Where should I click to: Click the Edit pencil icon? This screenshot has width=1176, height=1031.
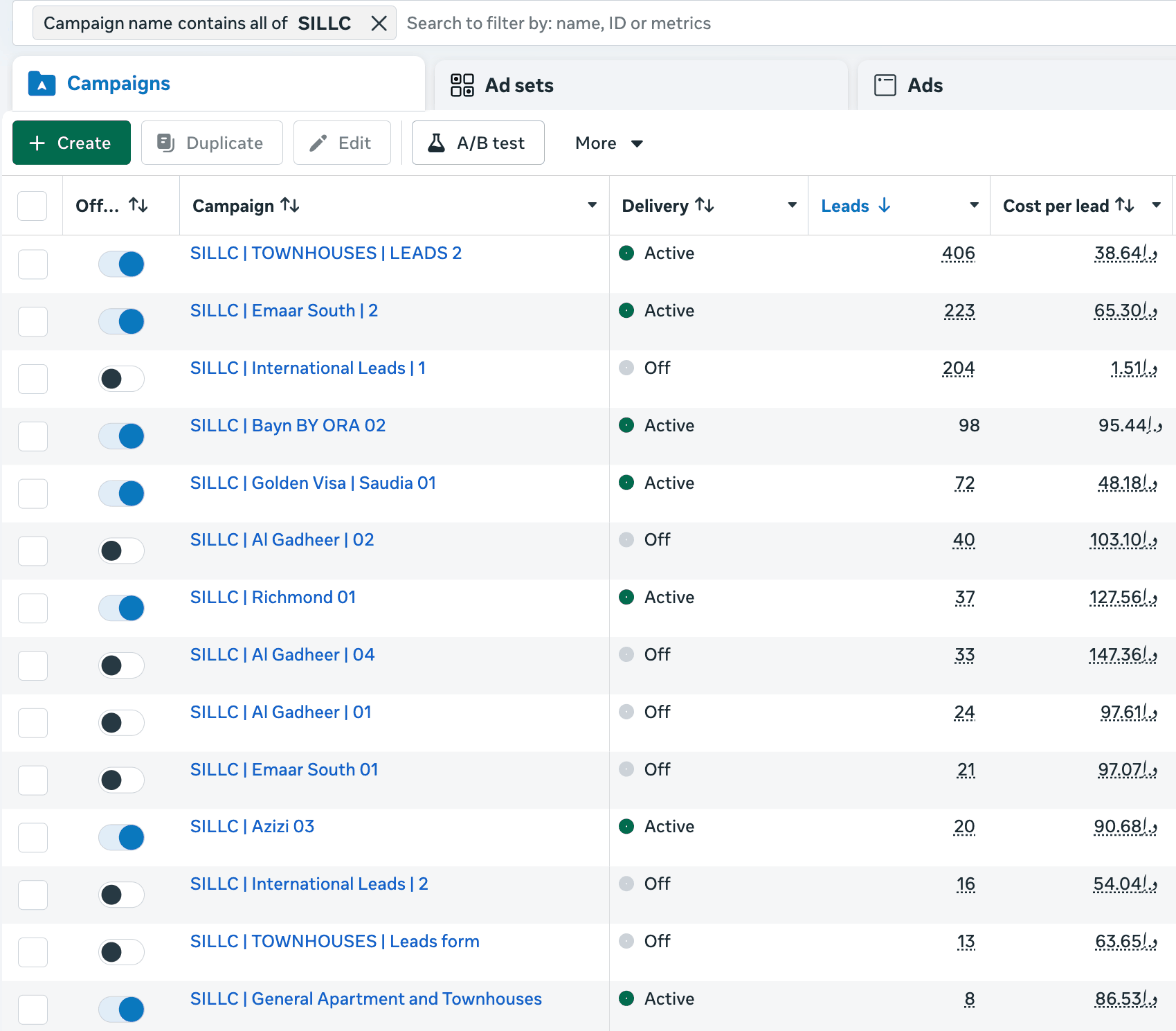pyautogui.click(x=318, y=142)
